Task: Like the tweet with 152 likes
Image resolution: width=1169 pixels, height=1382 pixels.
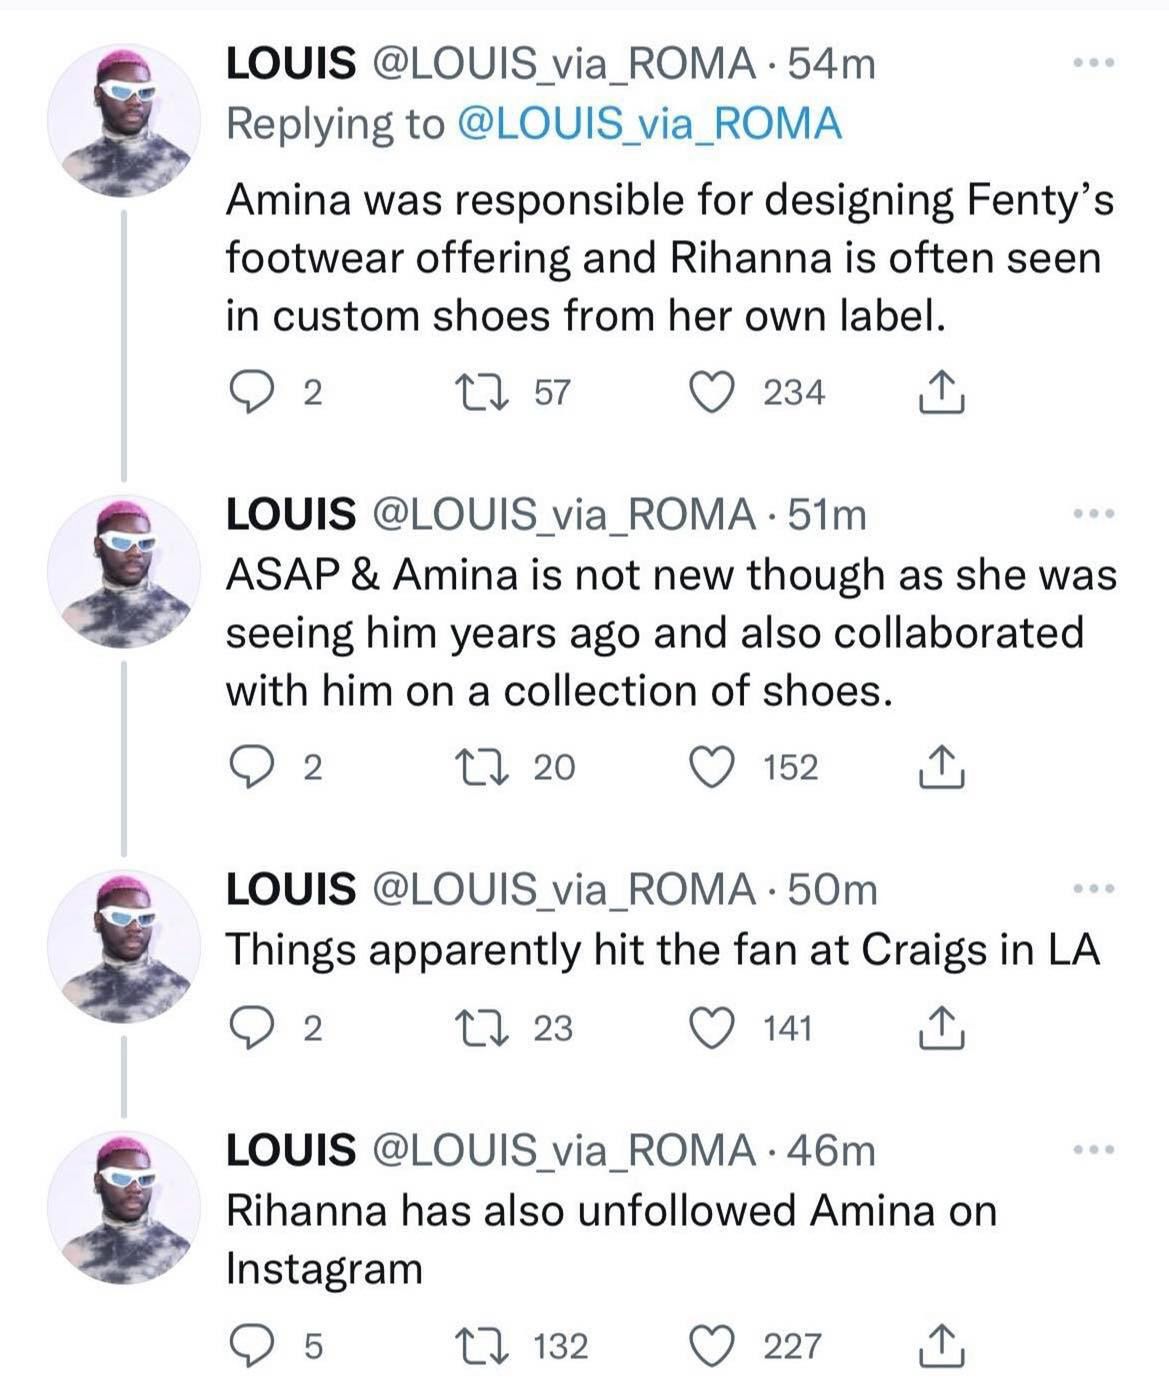Action: click(x=712, y=767)
